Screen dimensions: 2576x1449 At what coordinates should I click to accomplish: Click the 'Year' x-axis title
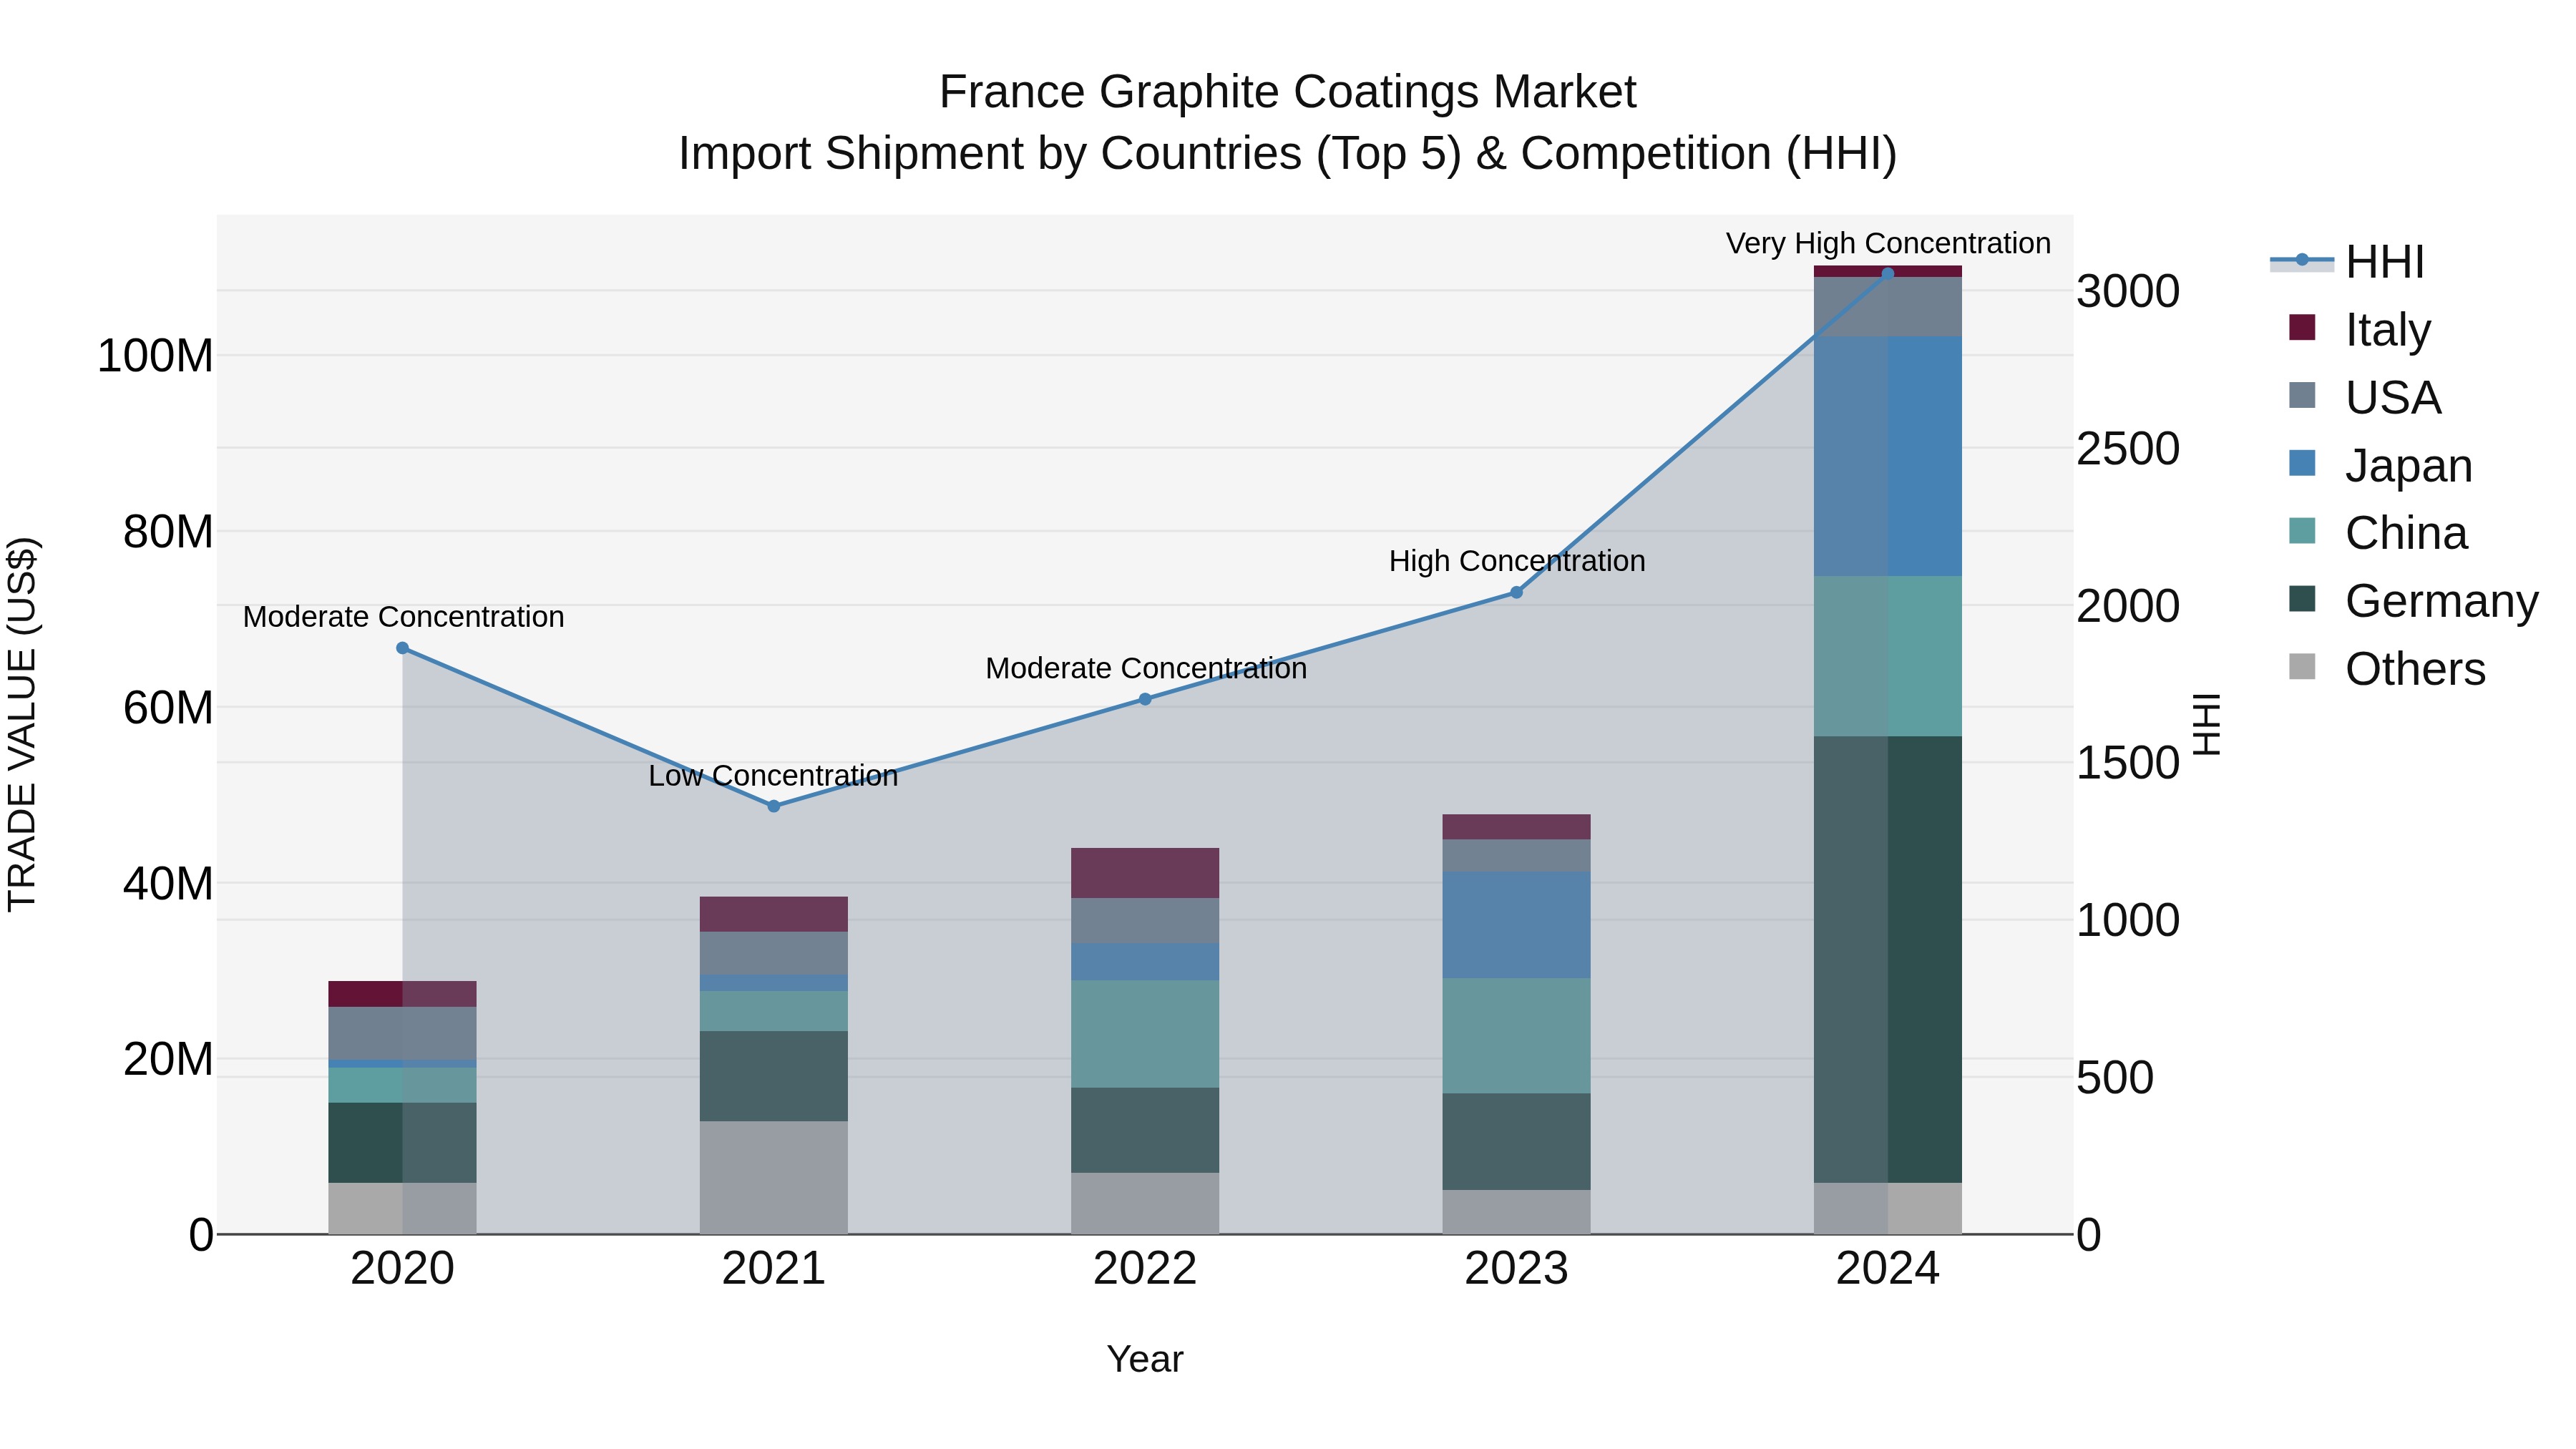pyautogui.click(x=1145, y=1360)
